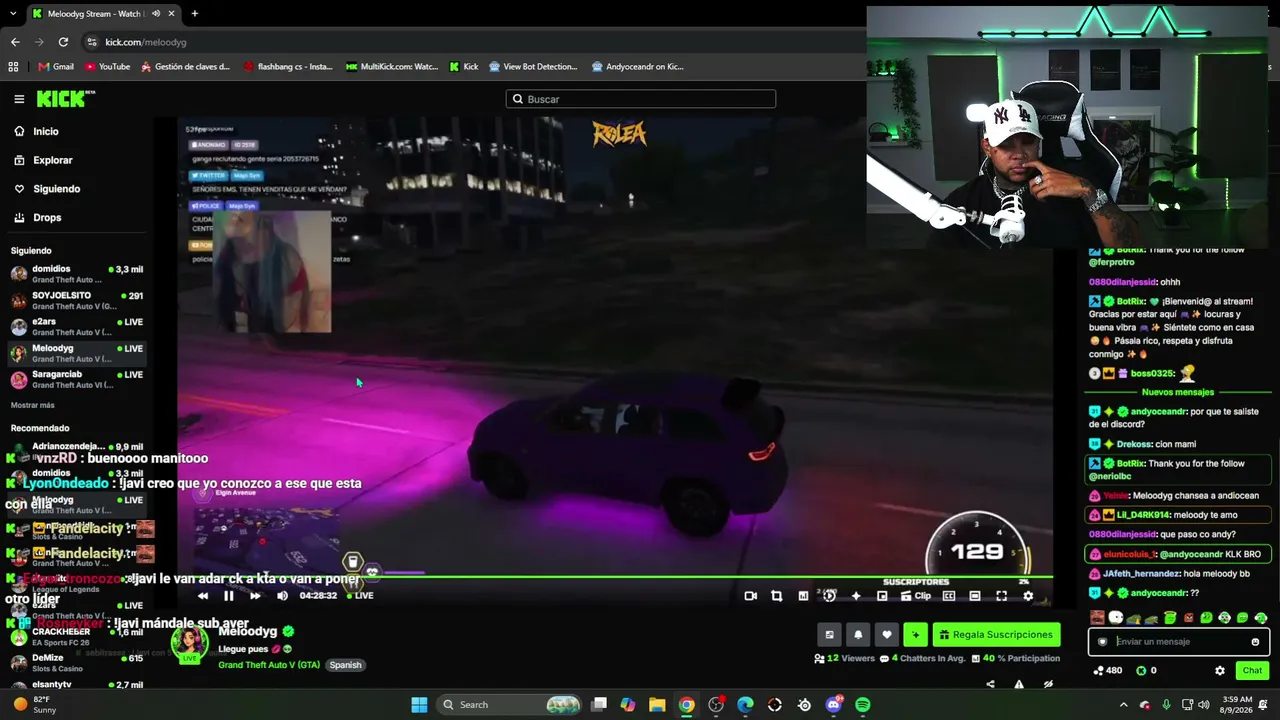The width and height of the screenshot is (1280, 720).
Task: Click the green follow plus button
Action: coord(915,635)
